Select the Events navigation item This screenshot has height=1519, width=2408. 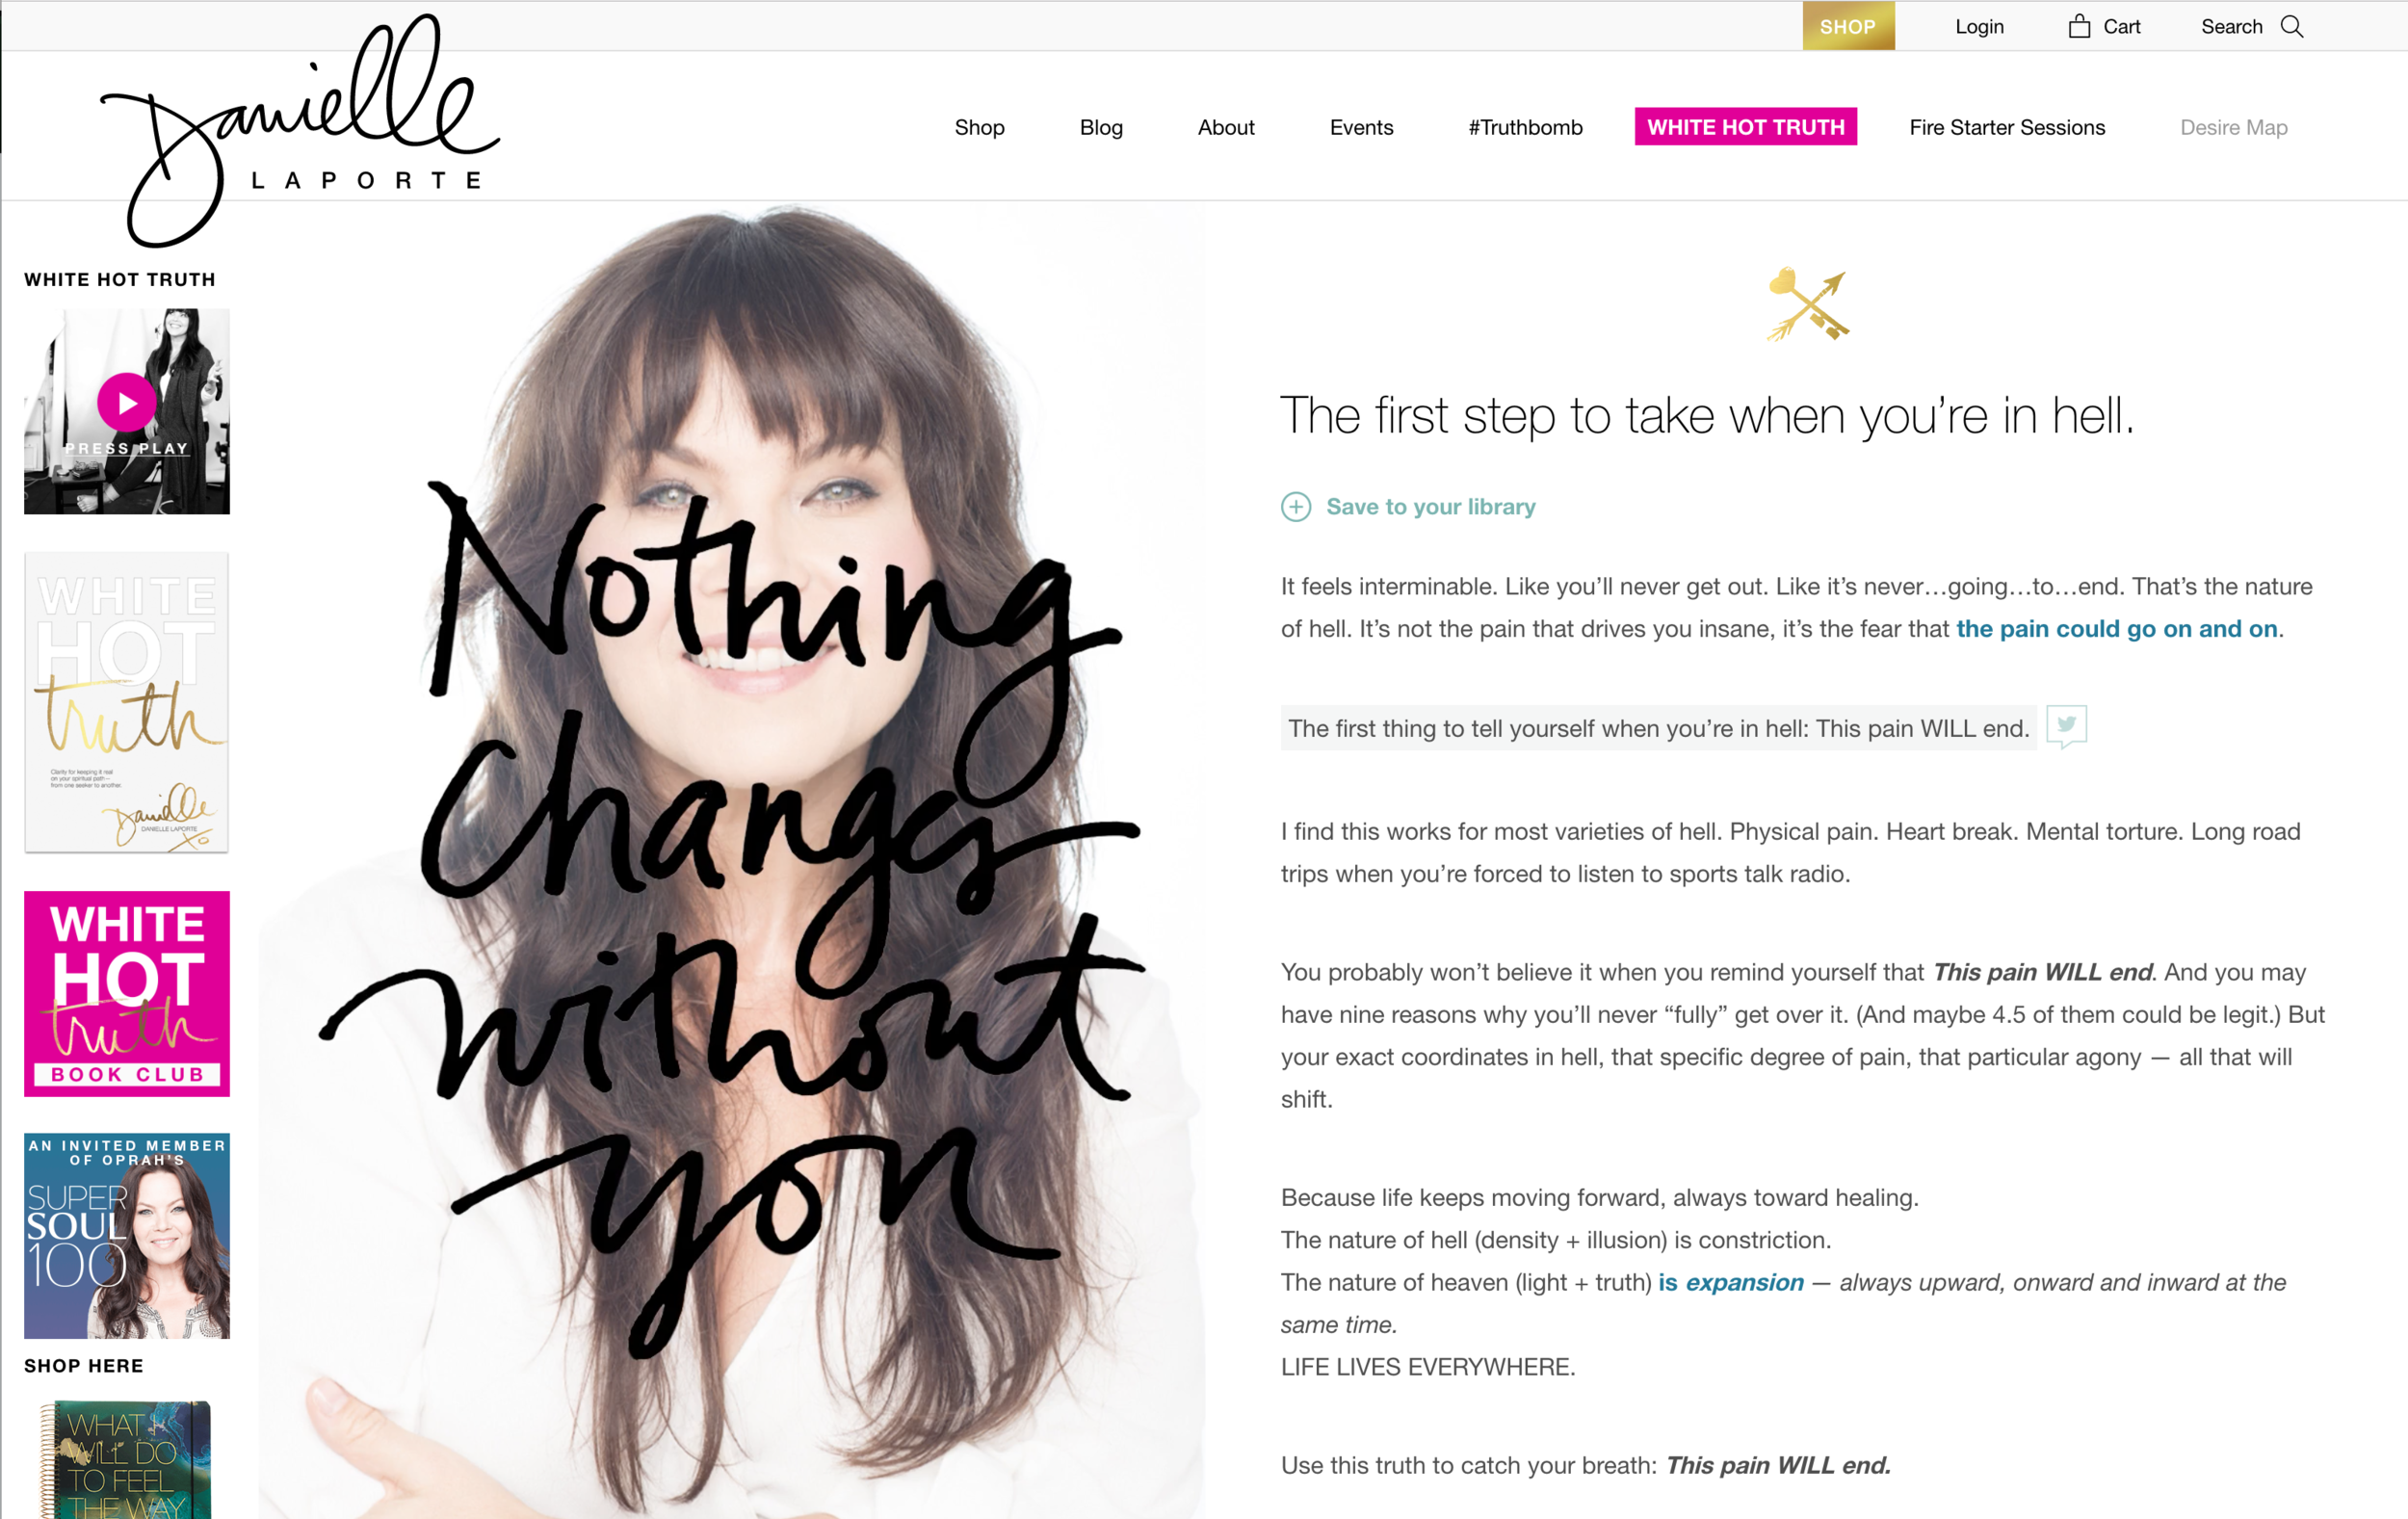click(1361, 128)
